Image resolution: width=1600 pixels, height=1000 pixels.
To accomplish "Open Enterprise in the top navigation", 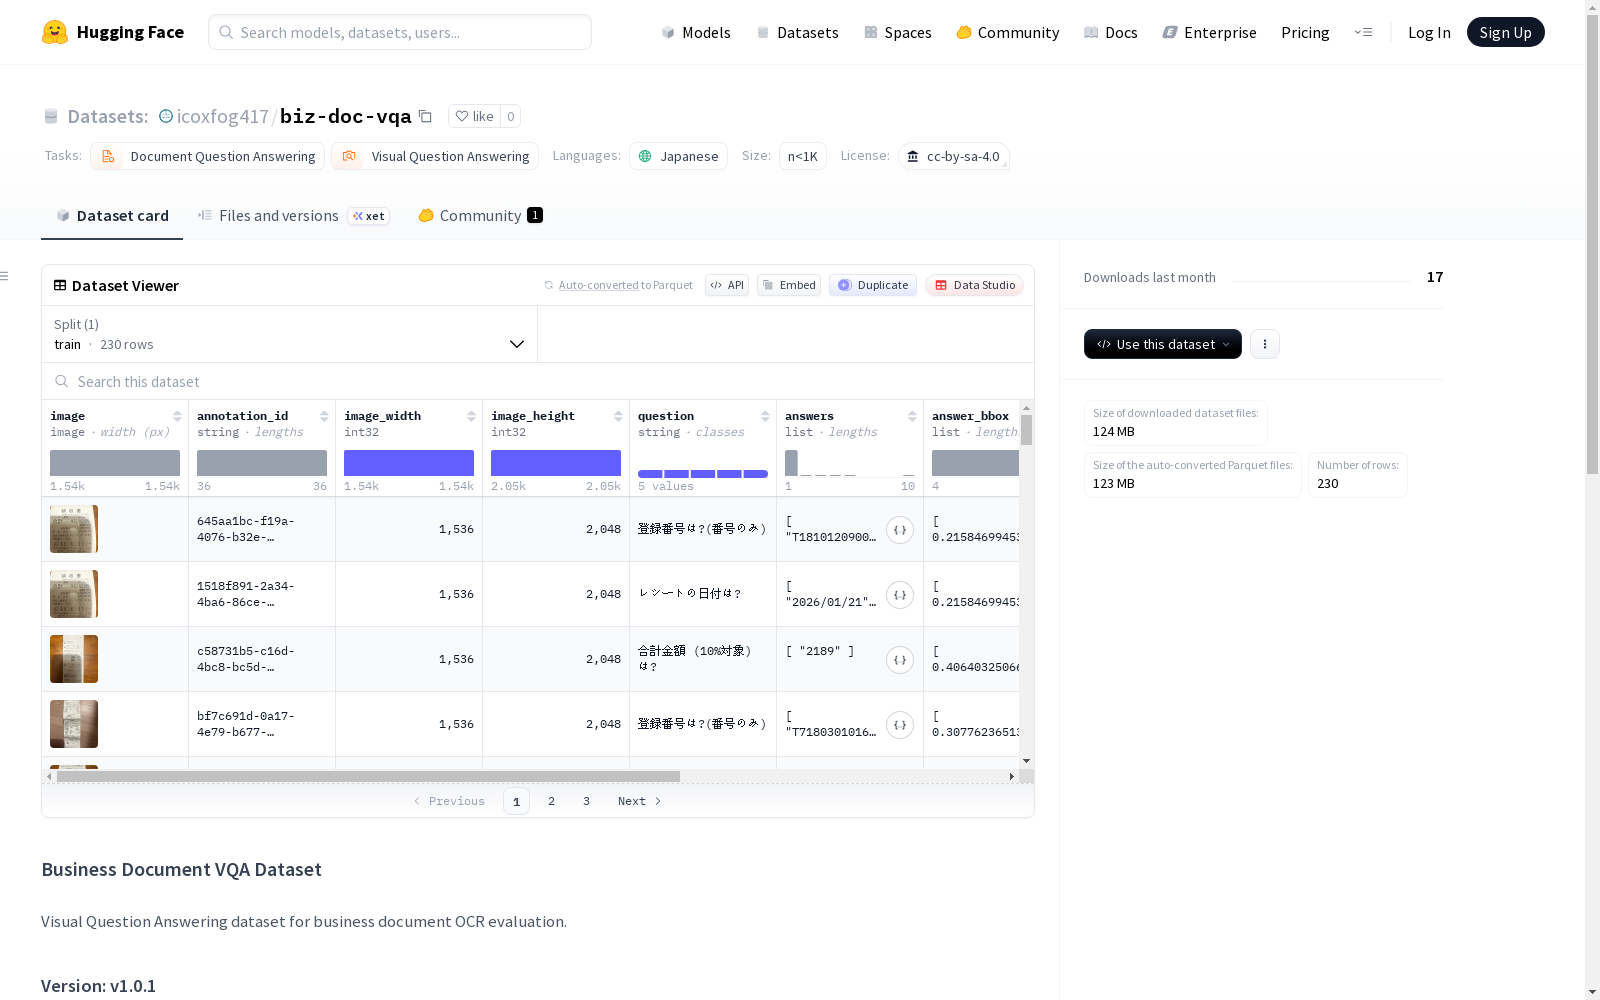I will tap(1210, 32).
